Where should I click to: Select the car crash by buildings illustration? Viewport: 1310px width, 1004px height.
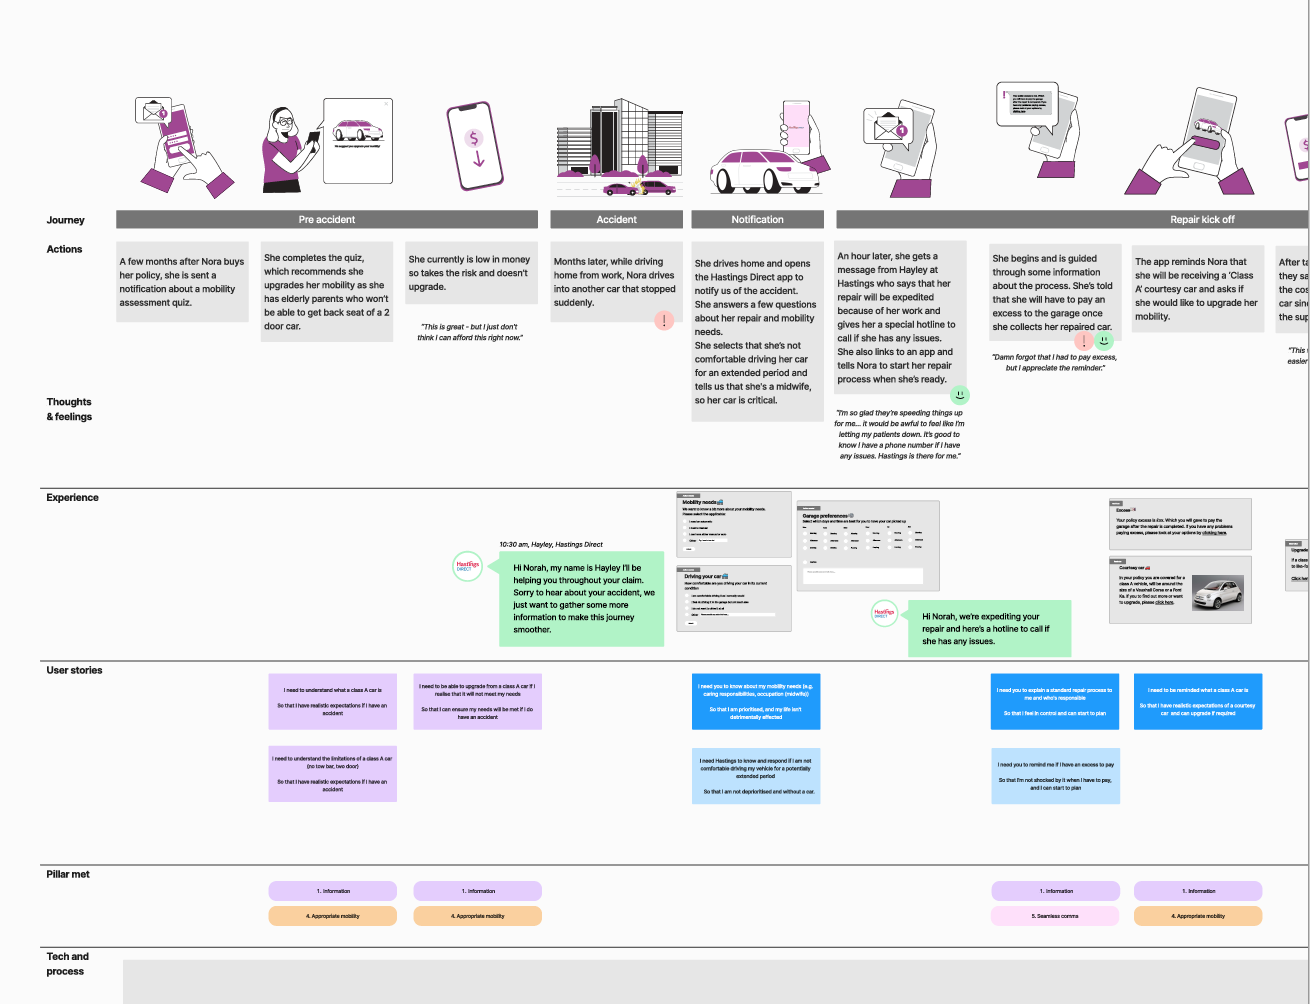(618, 149)
